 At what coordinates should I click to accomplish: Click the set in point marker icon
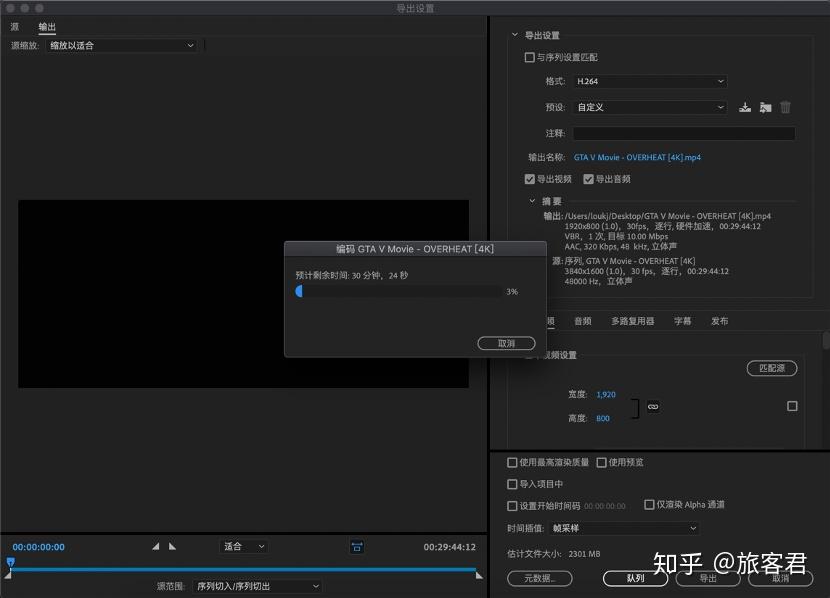[x=156, y=546]
